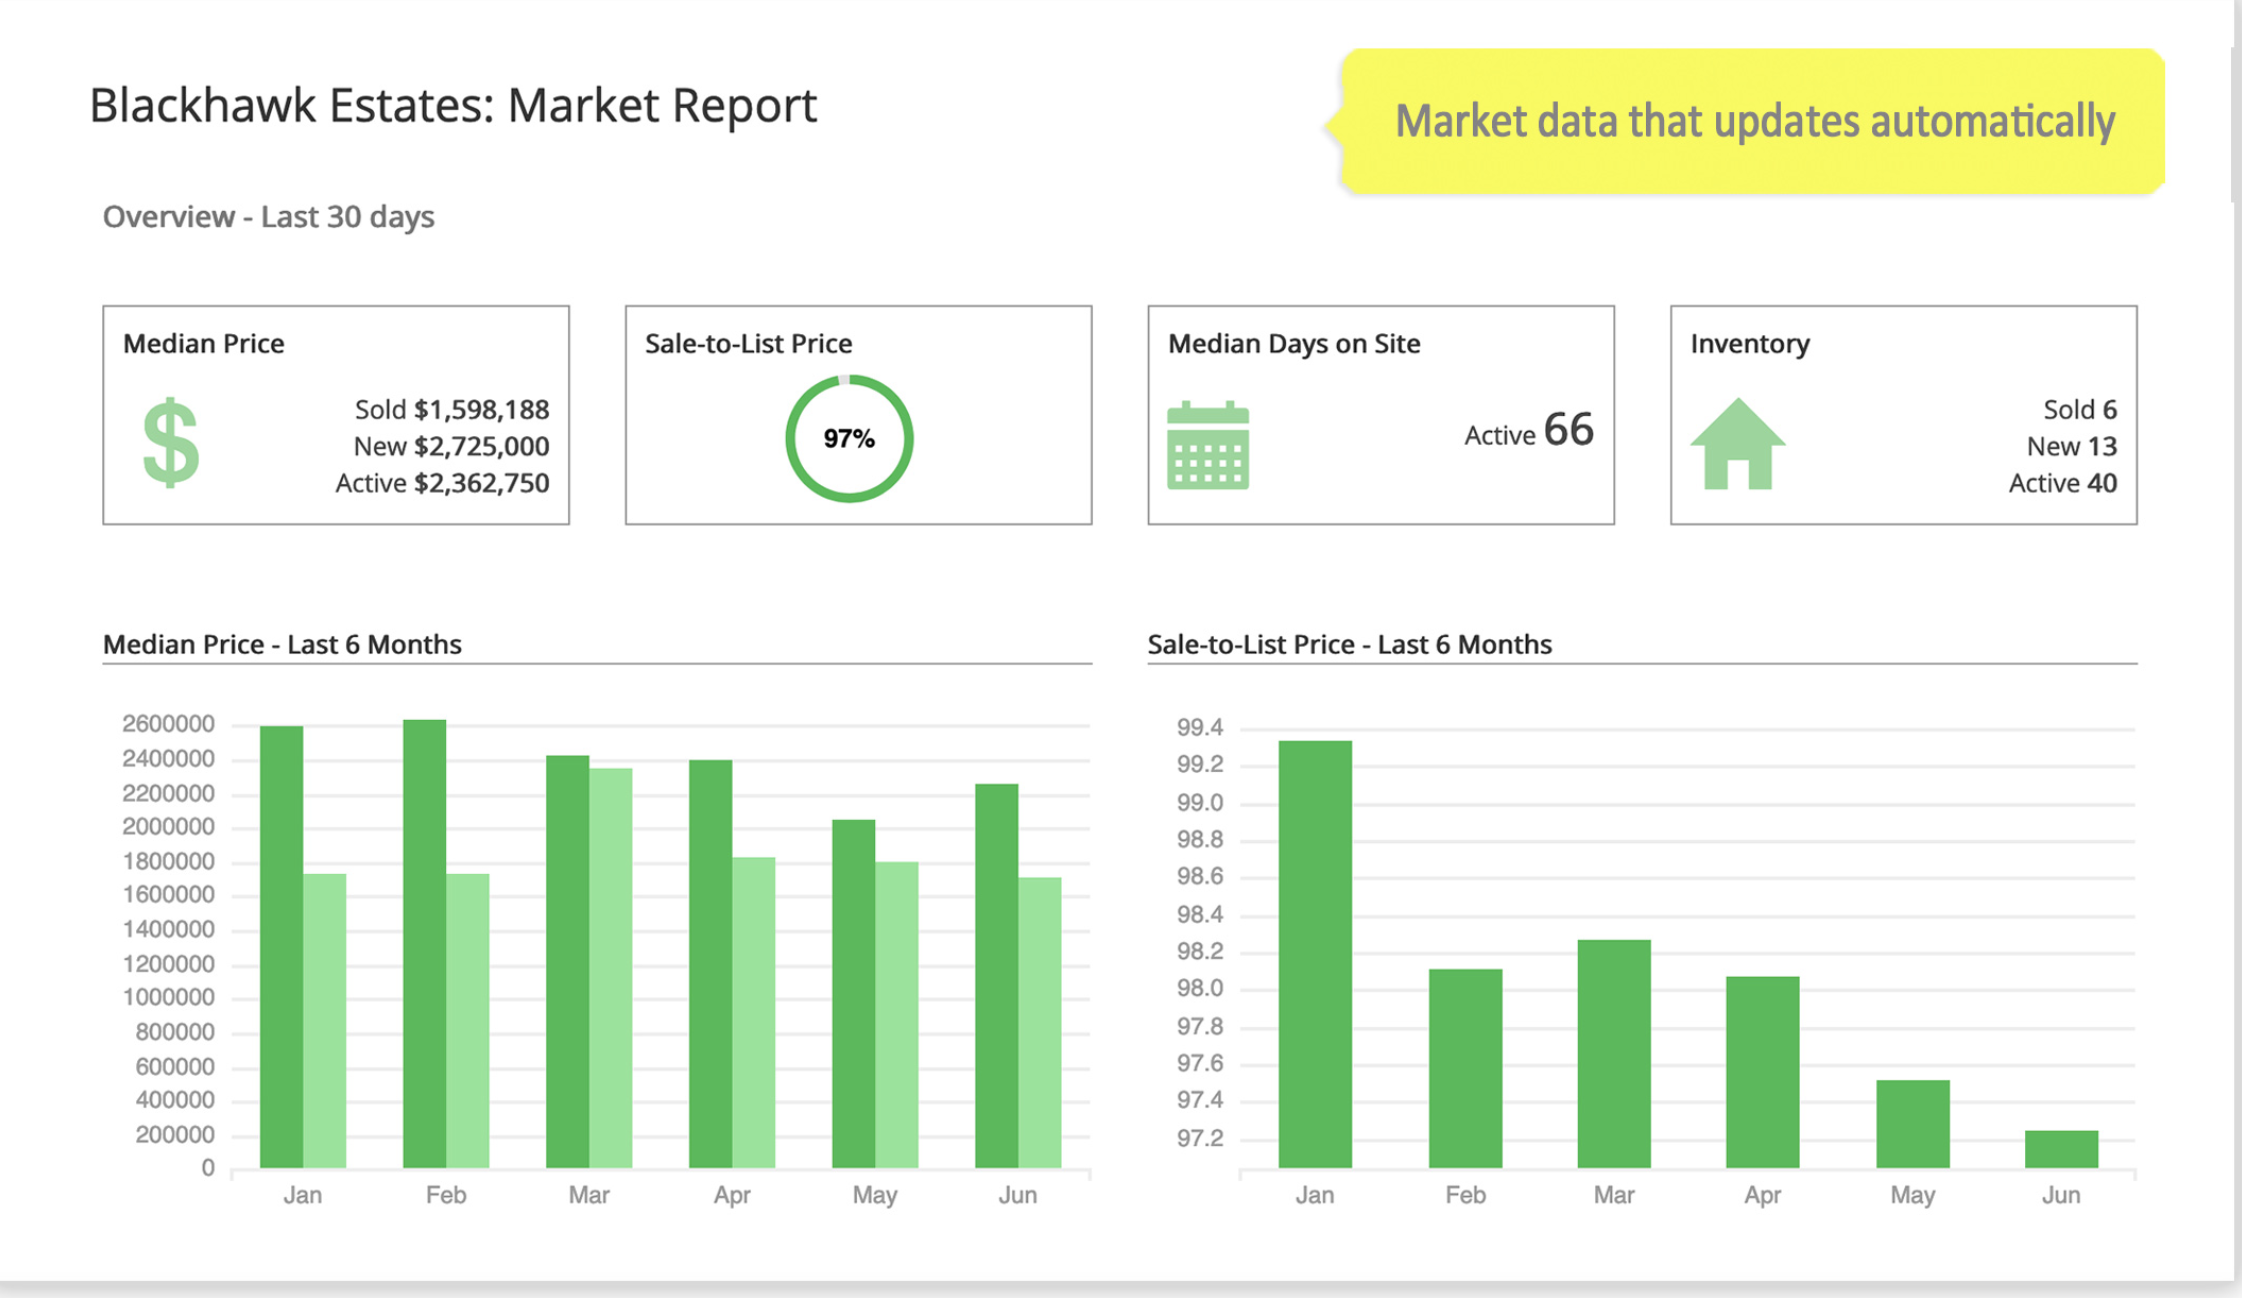Click the Active 40 inventory count
The height and width of the screenshot is (1298, 2242).
[x=2062, y=483]
